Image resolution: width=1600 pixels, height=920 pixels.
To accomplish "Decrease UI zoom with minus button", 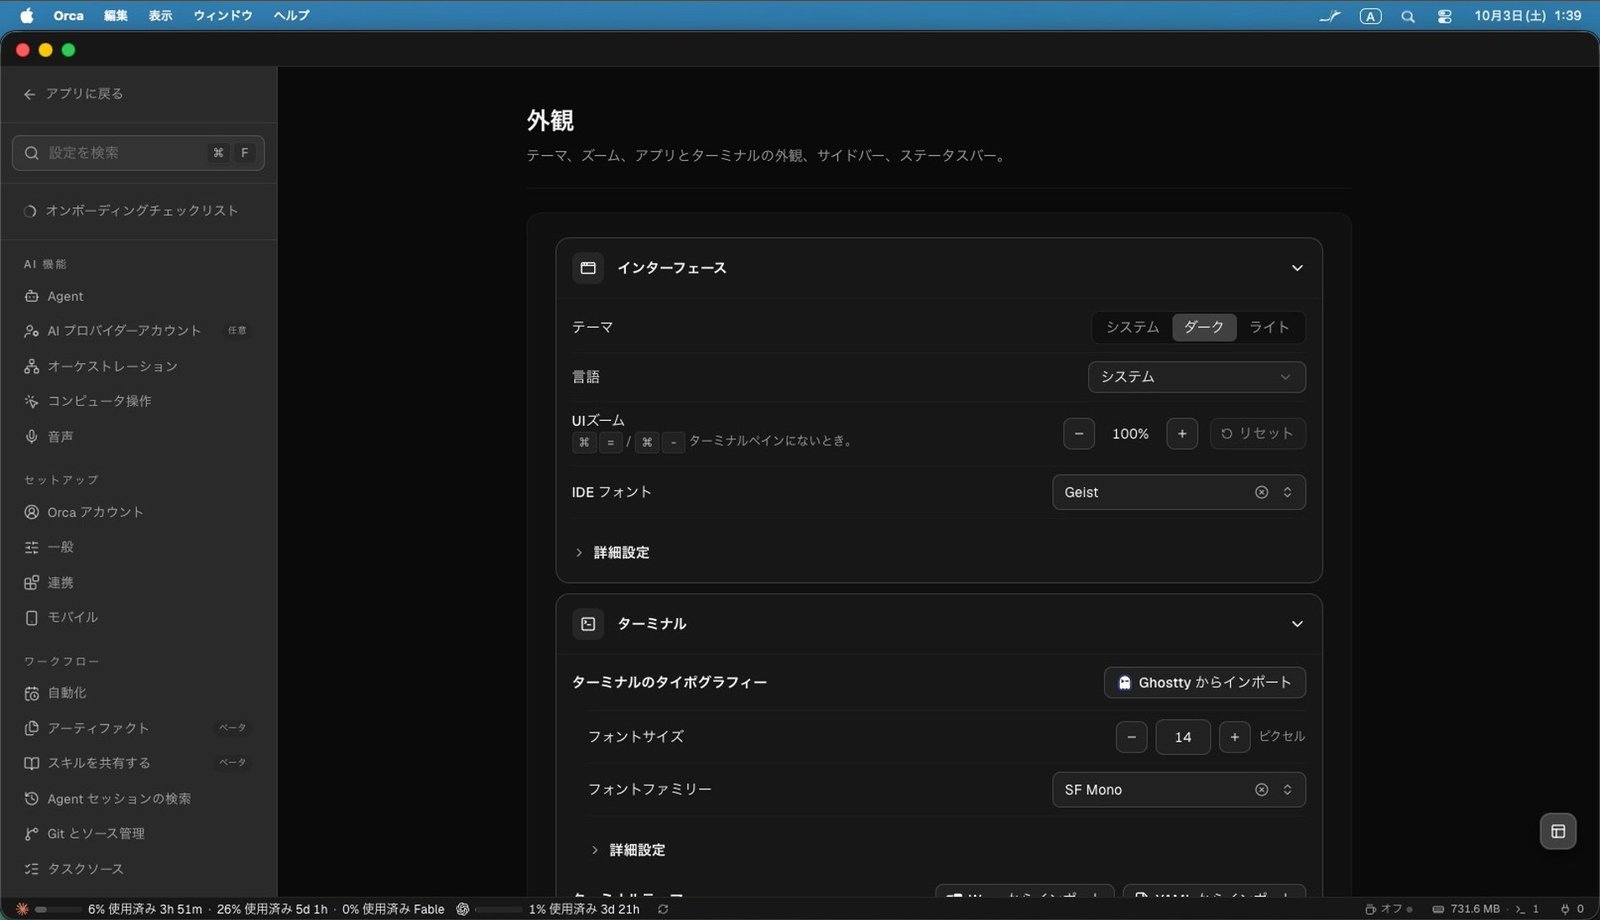I will click(x=1078, y=433).
